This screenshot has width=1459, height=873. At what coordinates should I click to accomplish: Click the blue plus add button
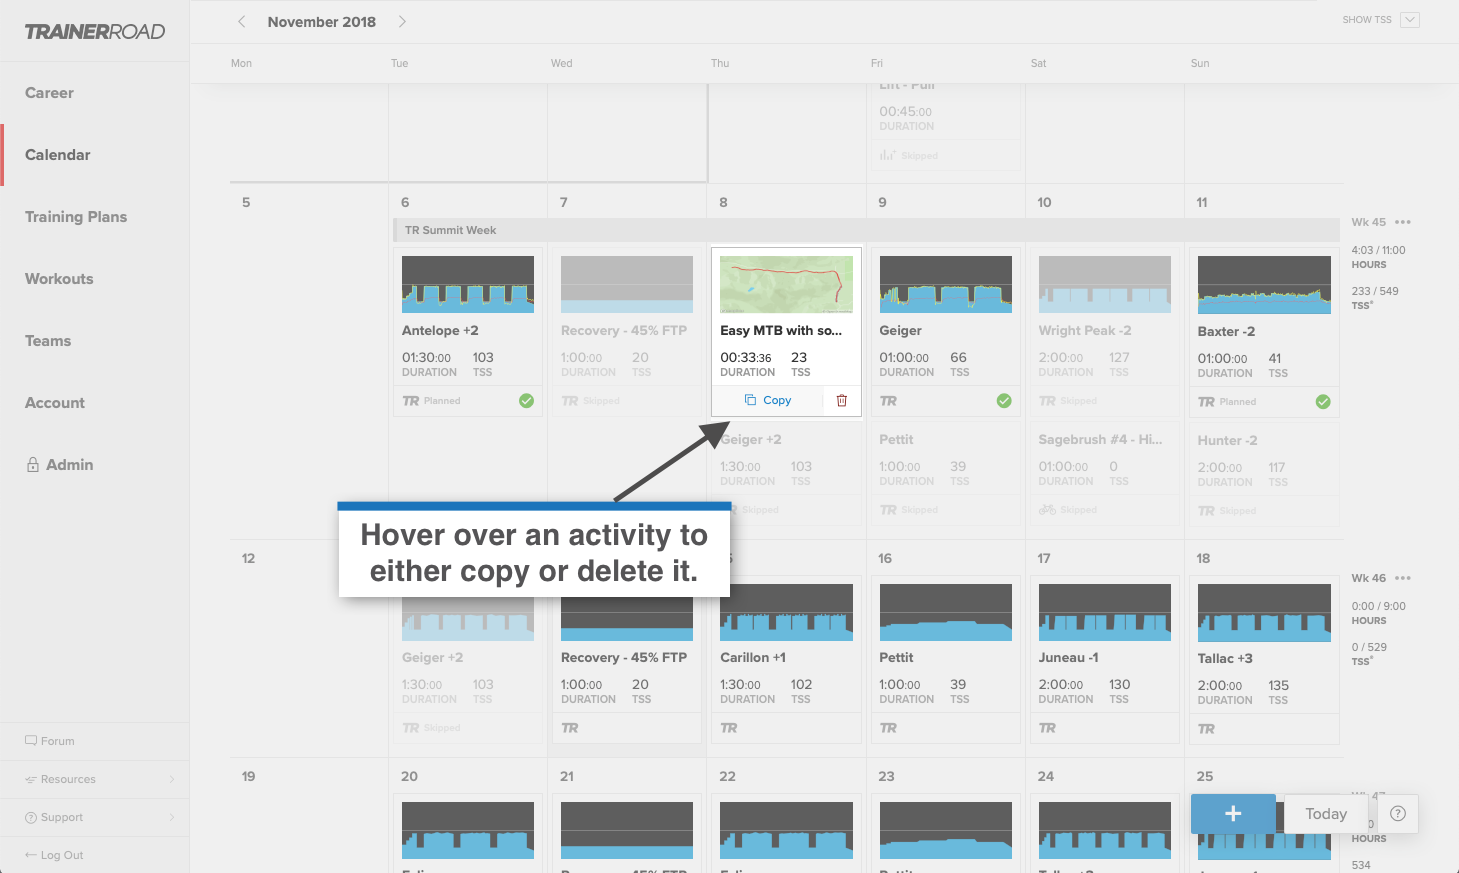click(1233, 814)
